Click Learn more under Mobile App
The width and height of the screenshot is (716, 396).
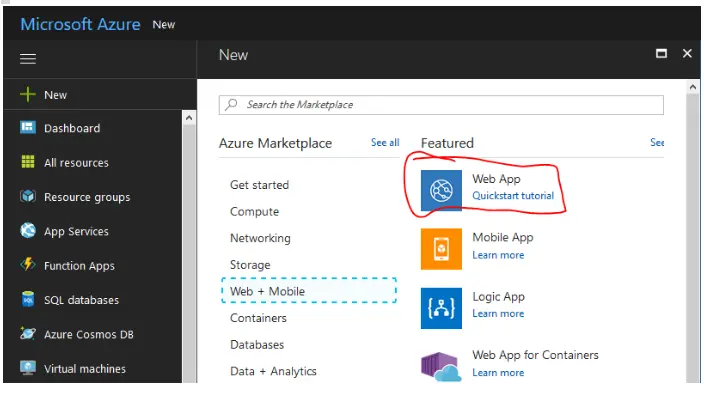[498, 255]
